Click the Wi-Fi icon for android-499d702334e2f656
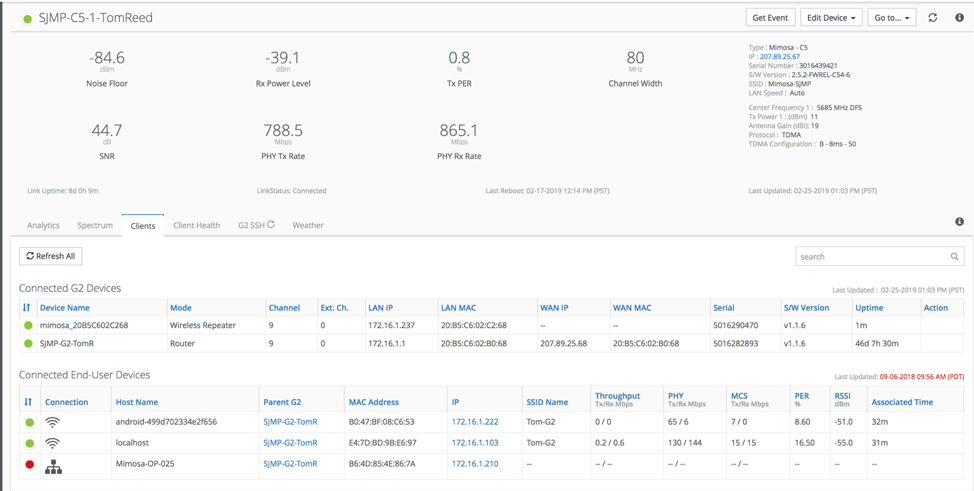Viewport: 974px width, 491px height. [x=53, y=422]
